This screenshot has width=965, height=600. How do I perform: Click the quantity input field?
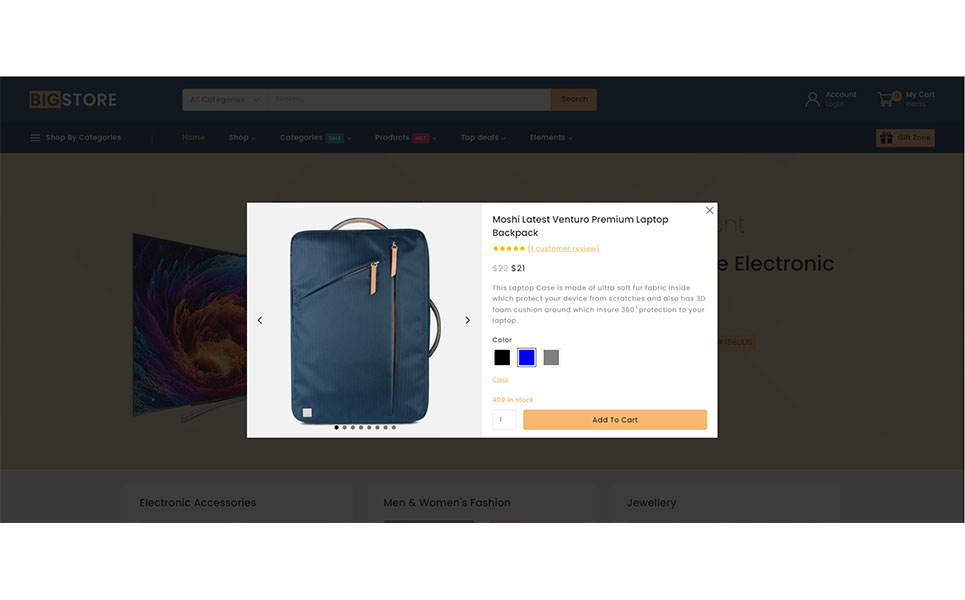[504, 420]
